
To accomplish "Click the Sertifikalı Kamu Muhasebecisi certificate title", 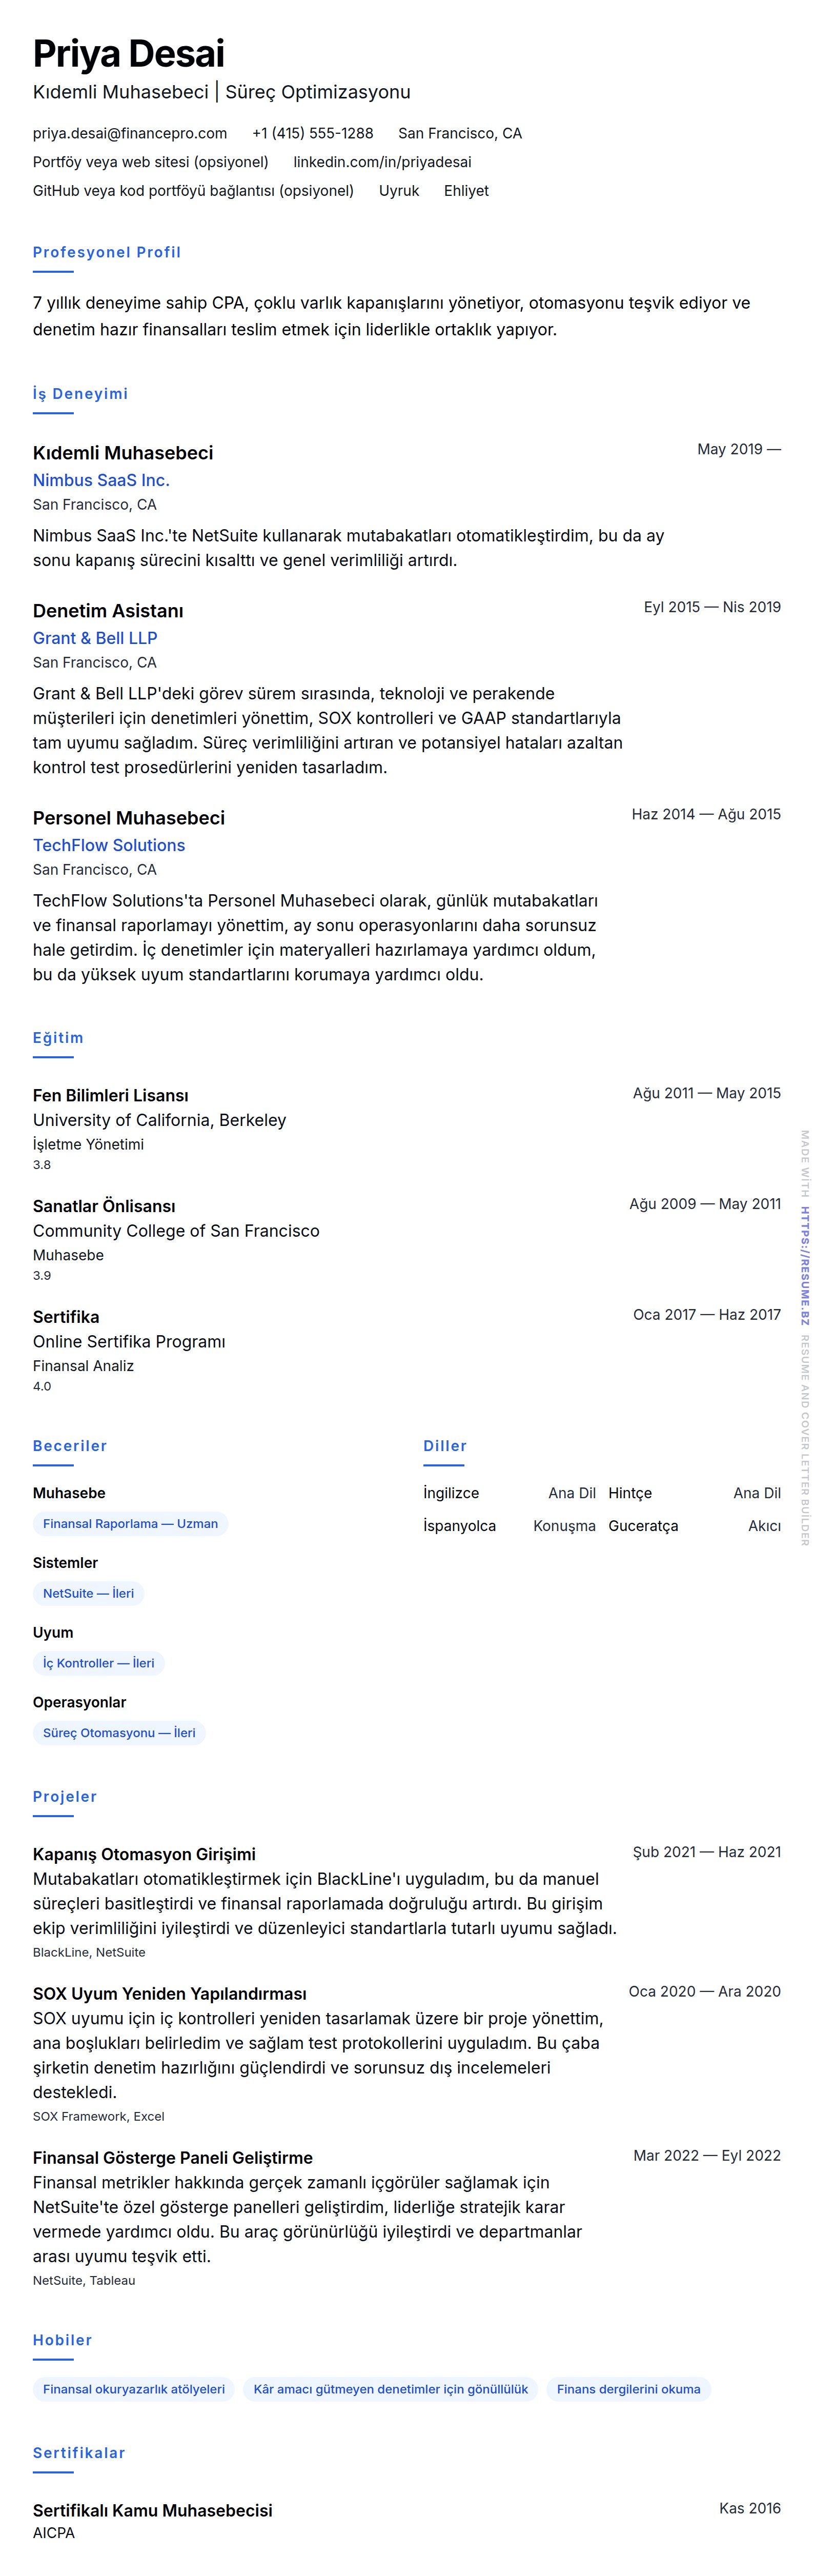I will pyautogui.click(x=152, y=2510).
